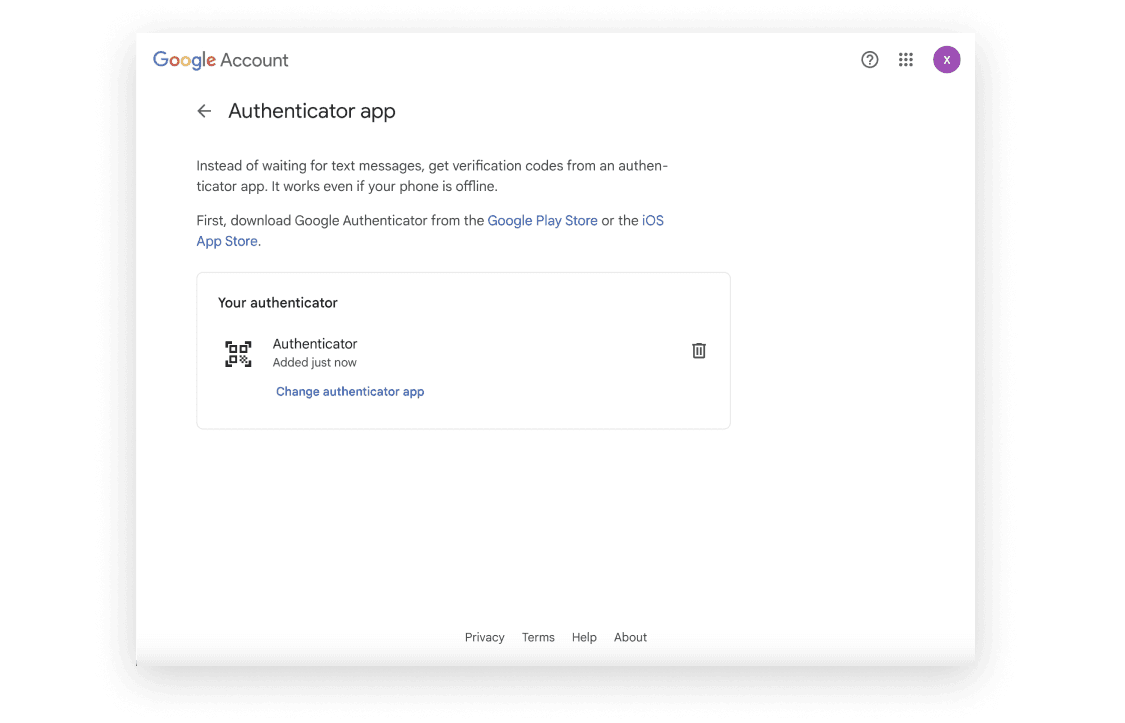This screenshot has height=723, width=1125.
Task: Open the Terms footer link
Action: click(538, 638)
